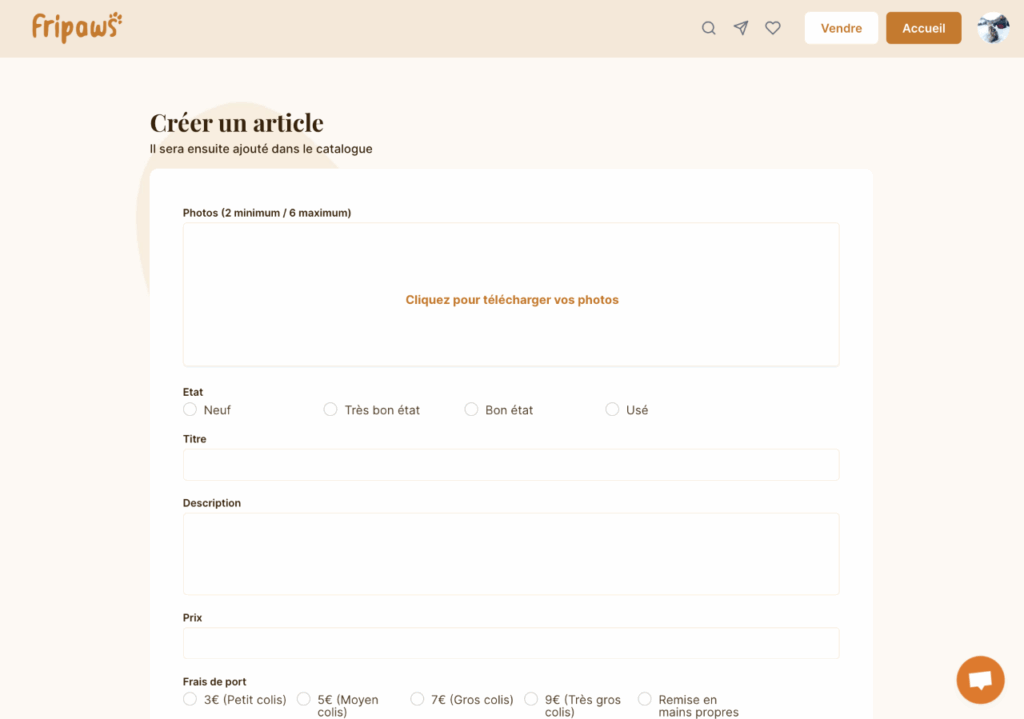1024x719 pixels.
Task: Open the chat widget bubble
Action: pos(980,680)
